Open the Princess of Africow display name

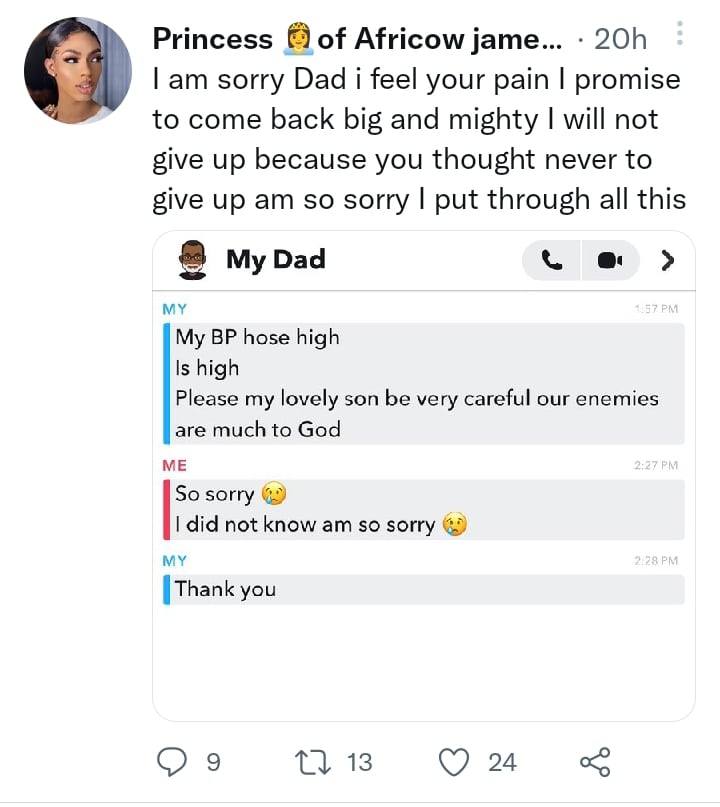click(x=357, y=39)
